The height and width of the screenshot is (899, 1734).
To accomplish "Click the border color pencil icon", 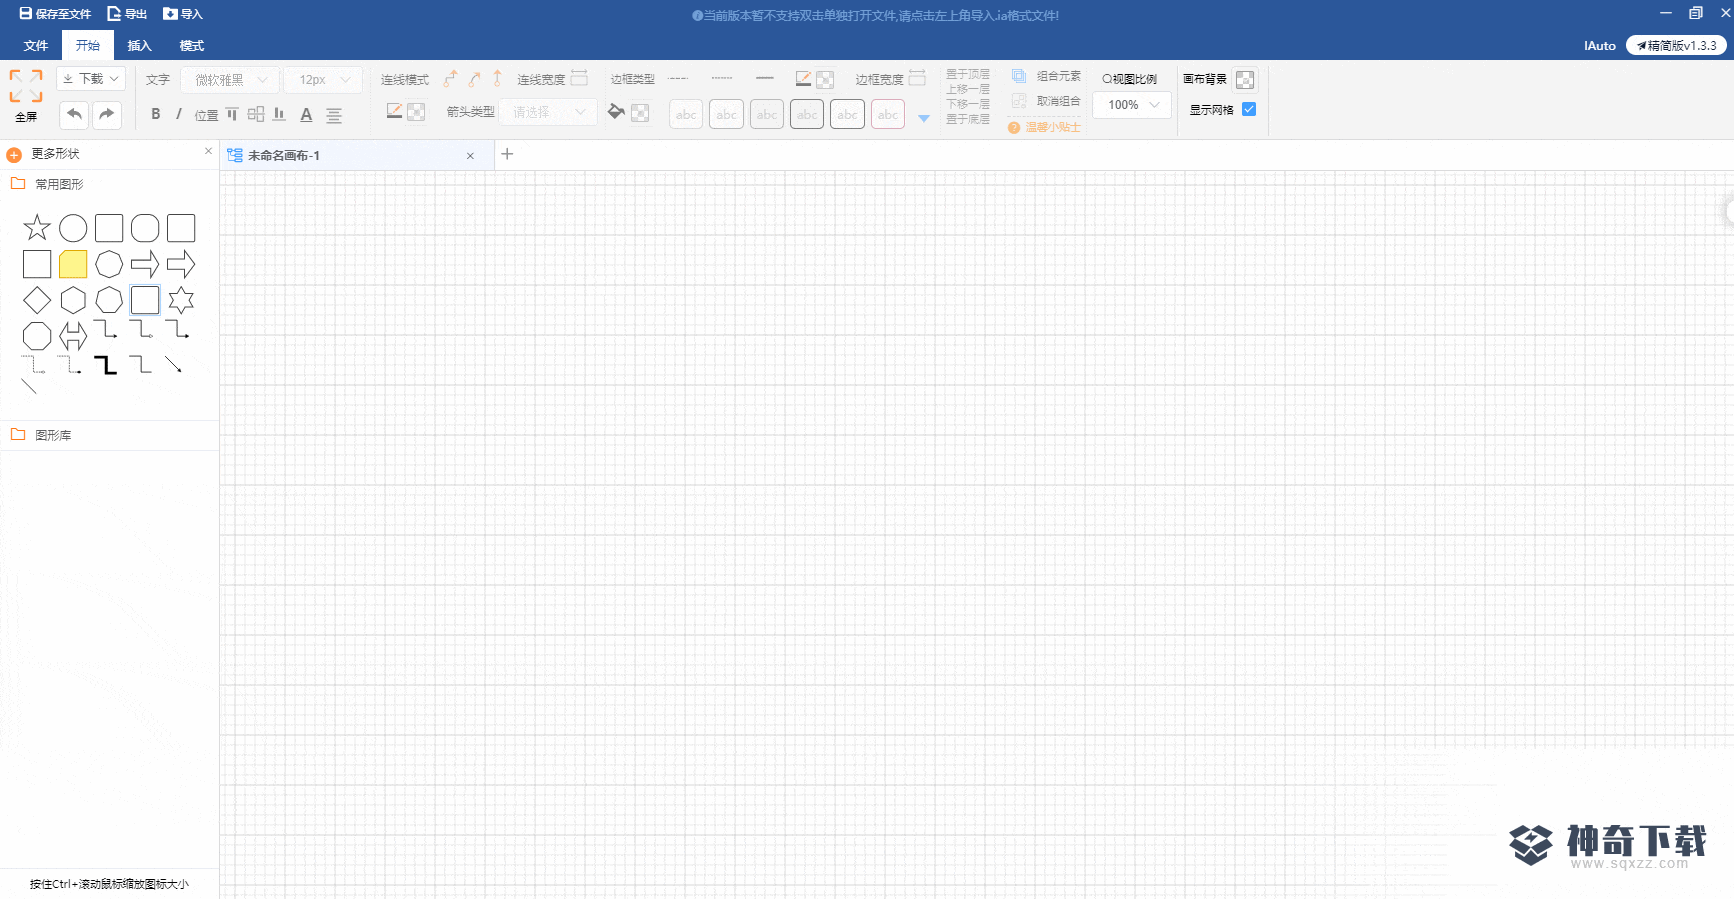I will tap(803, 78).
